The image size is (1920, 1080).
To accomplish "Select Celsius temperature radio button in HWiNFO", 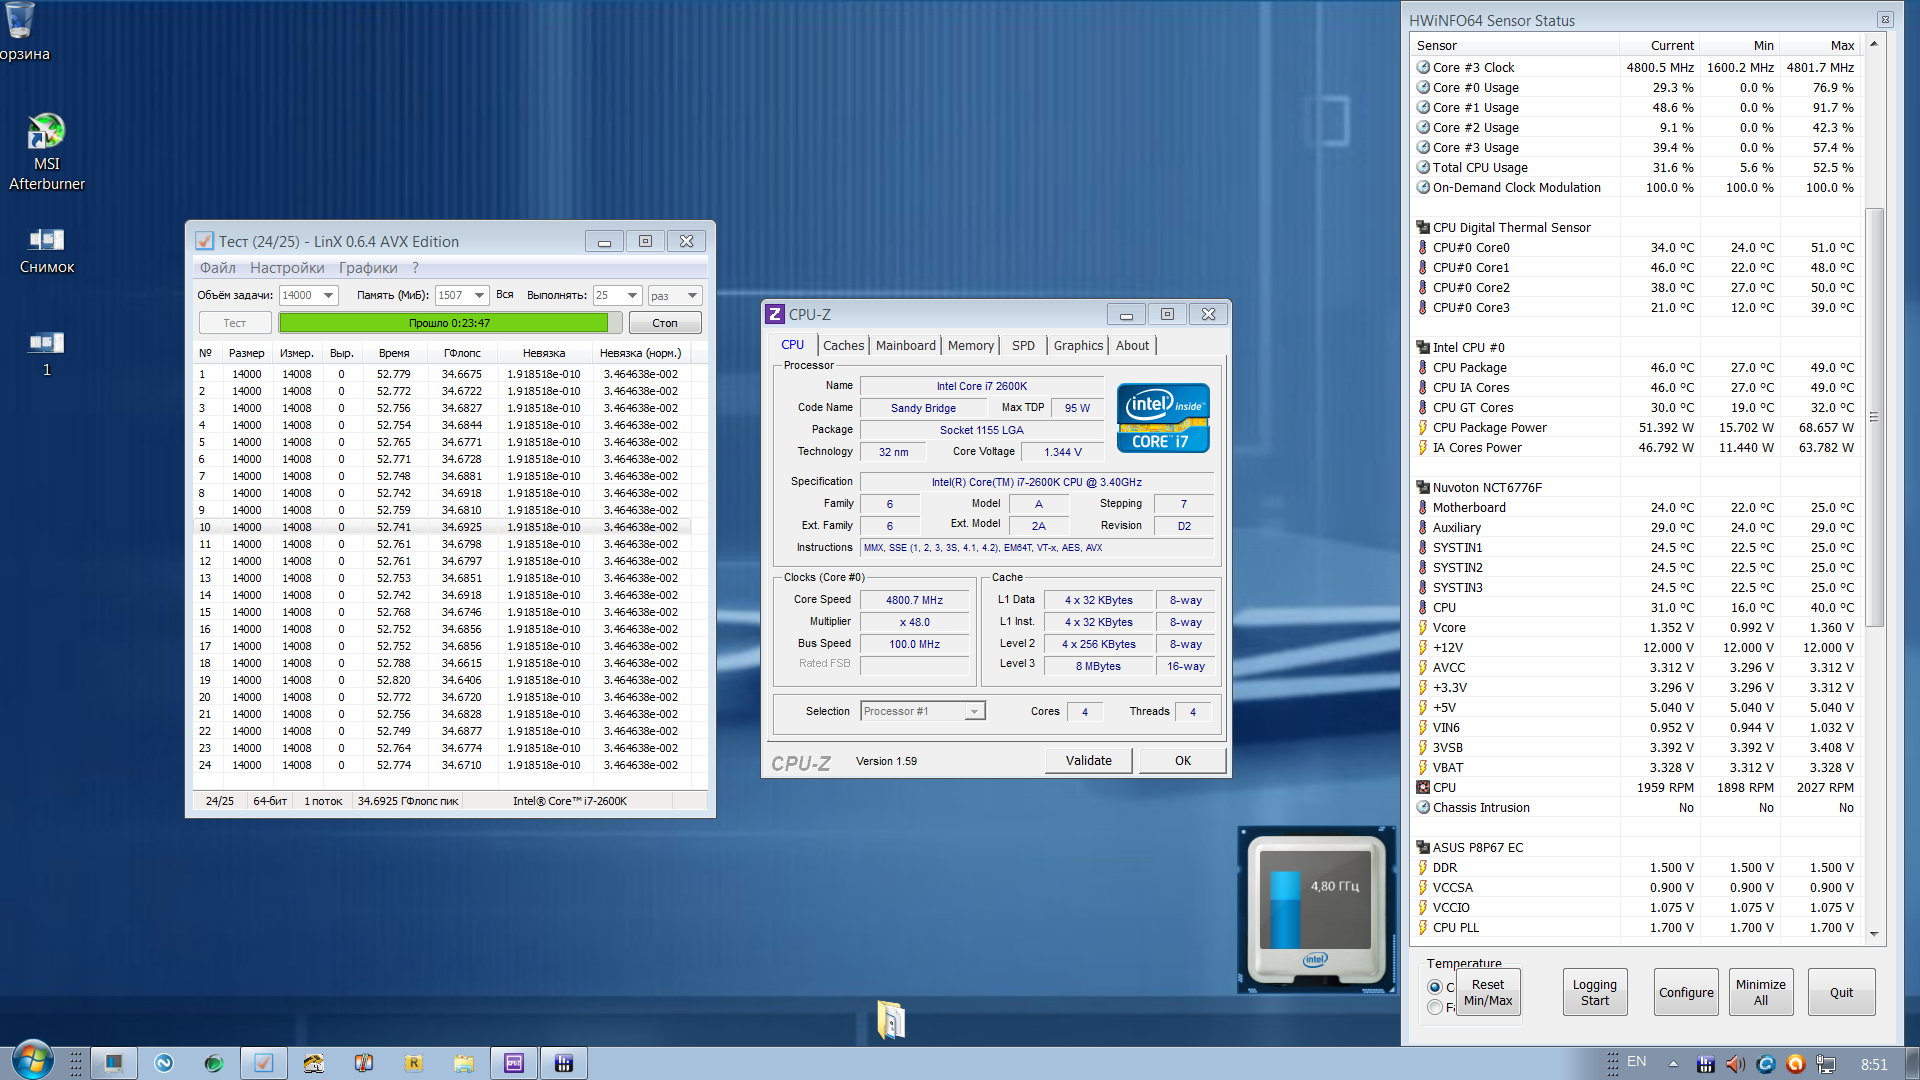I will [x=1435, y=987].
